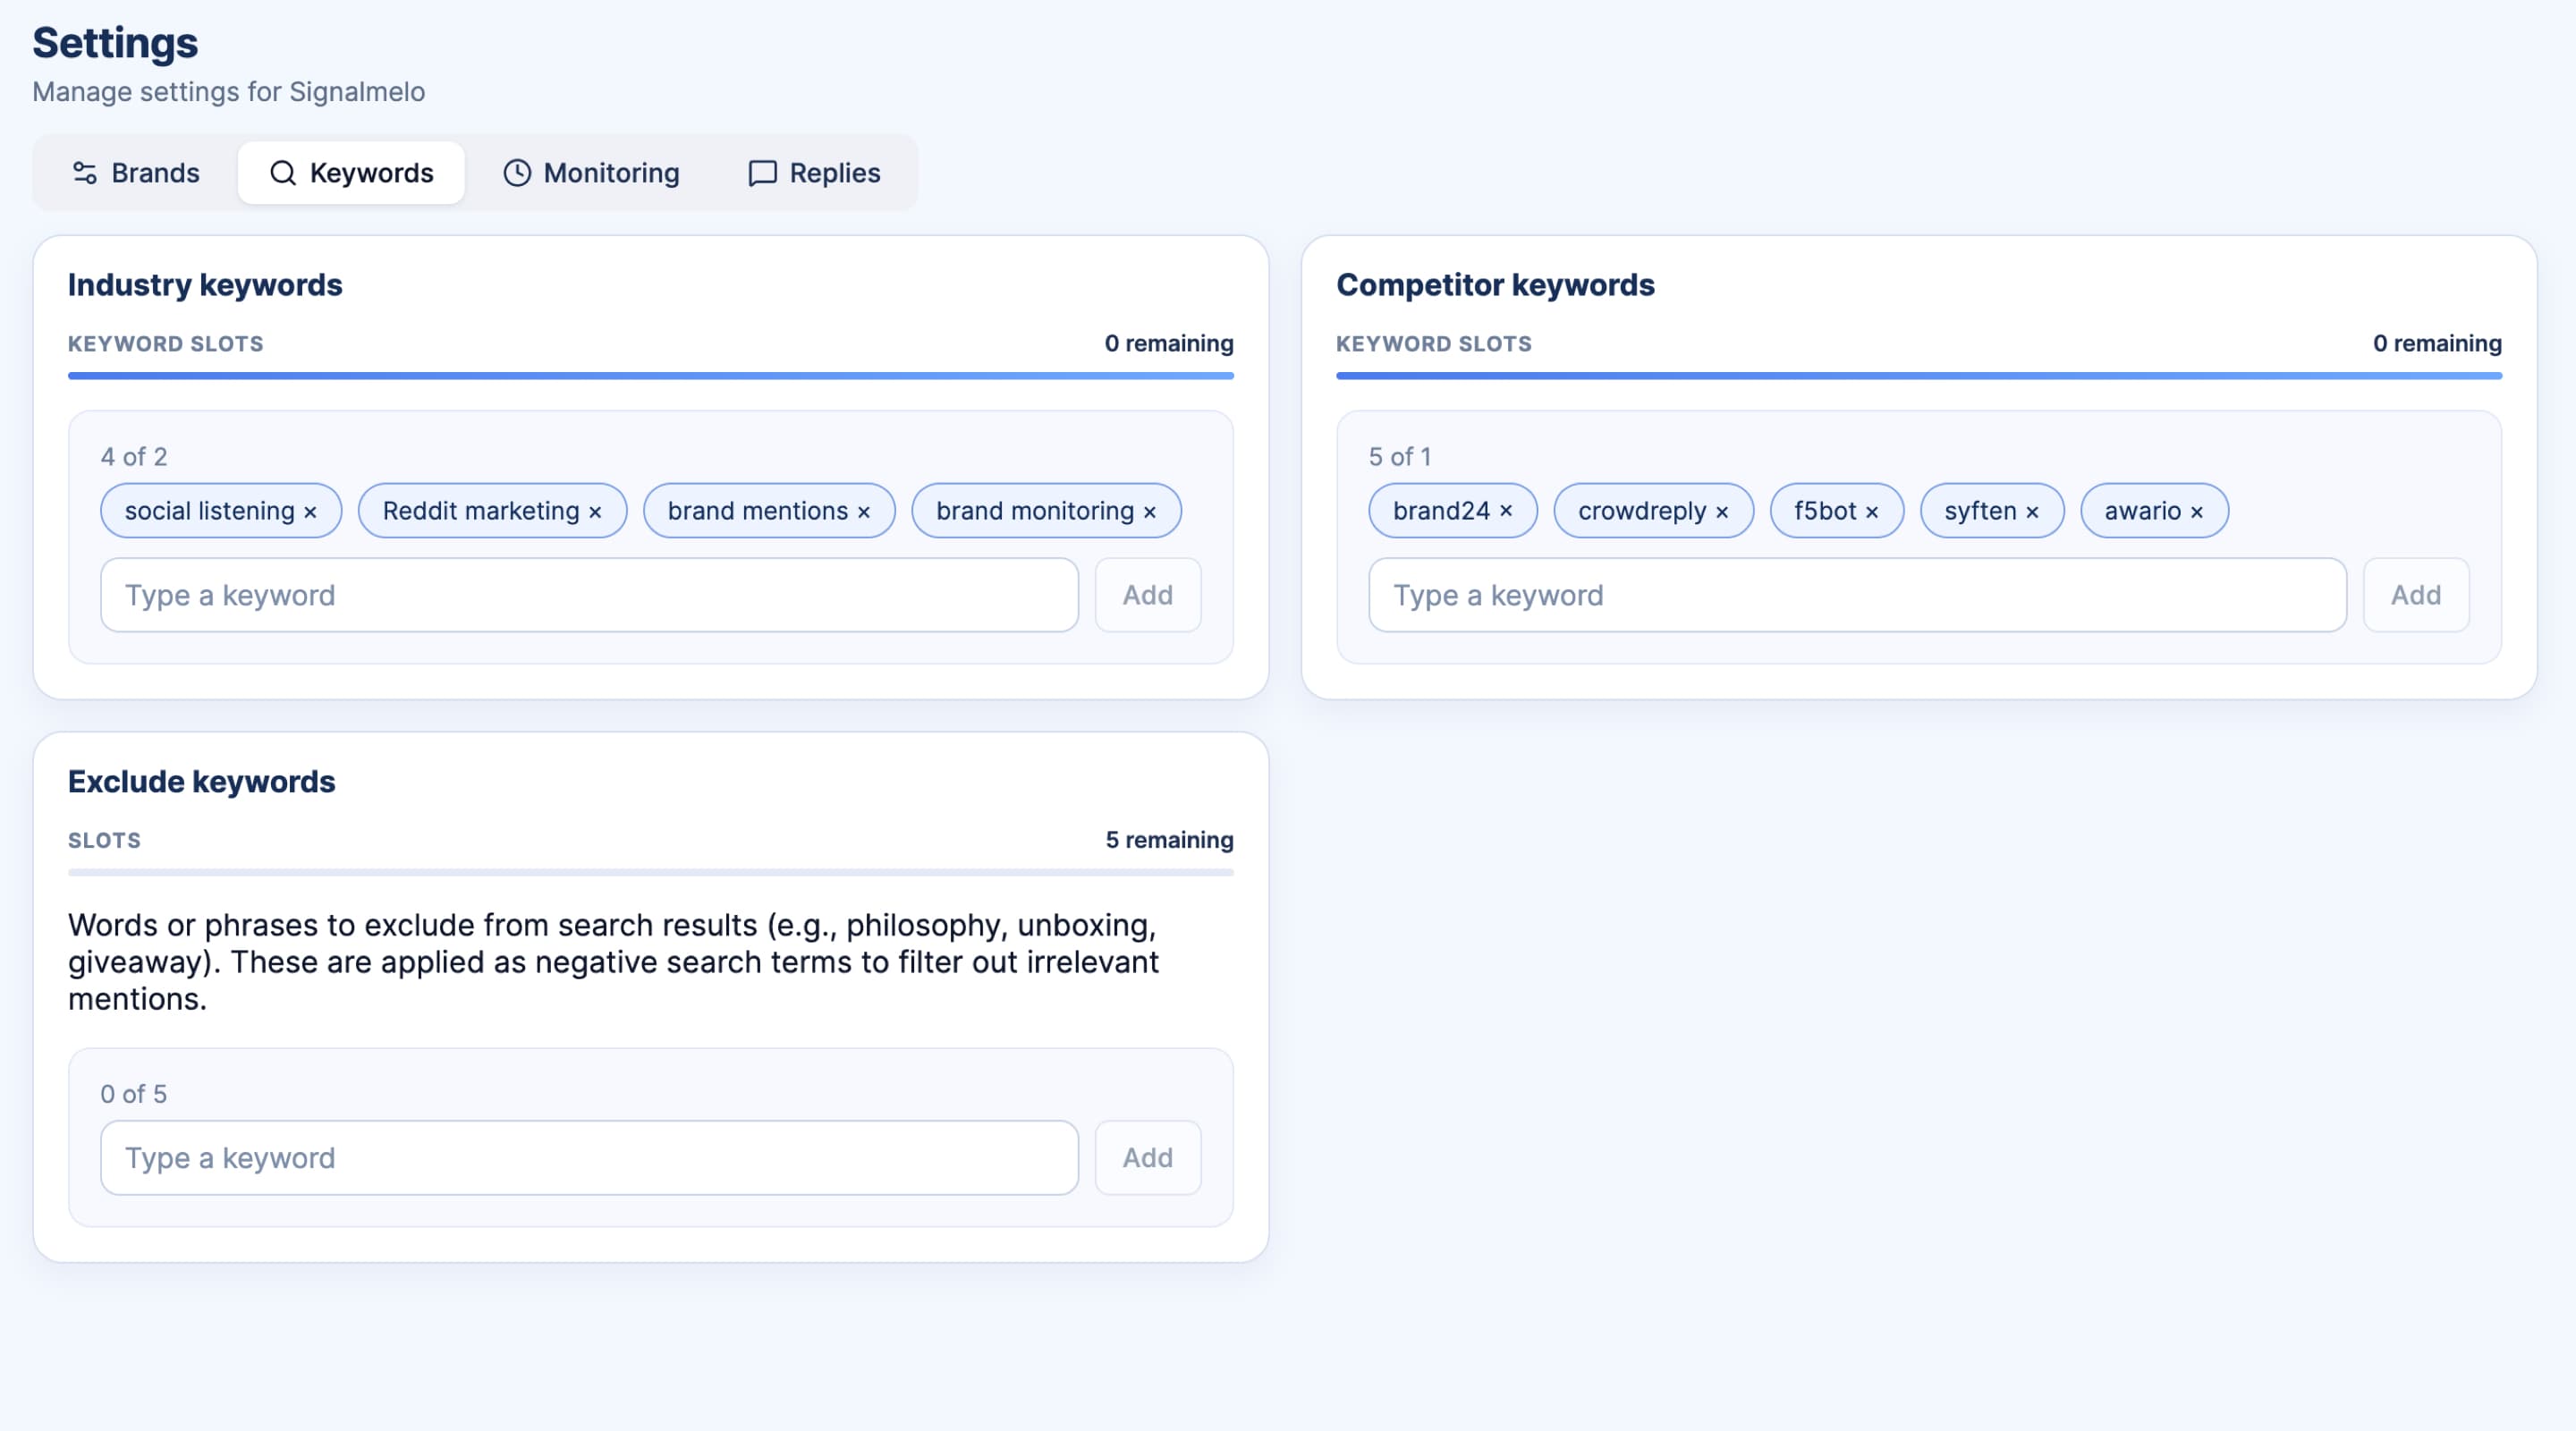Click the '5 remaining' label
Screen dimensions: 2576x1431
[1169, 840]
